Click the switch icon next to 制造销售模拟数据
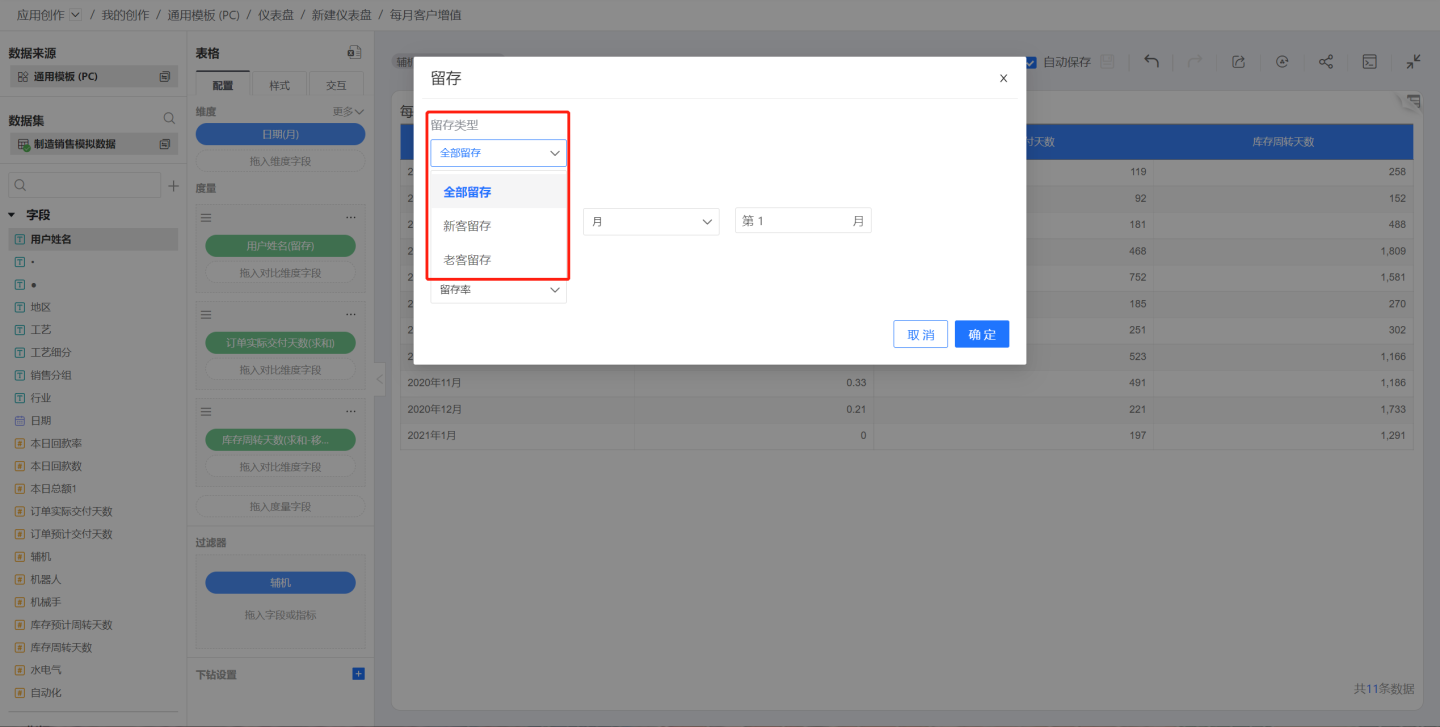The height and width of the screenshot is (727, 1440). coord(165,144)
